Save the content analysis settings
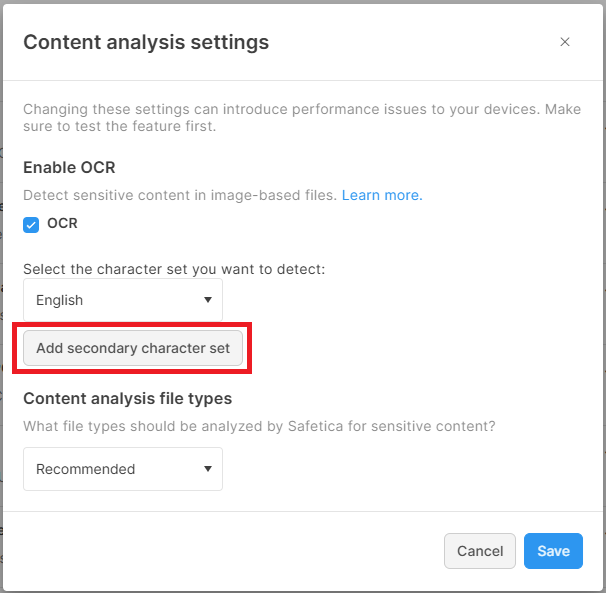 (552, 551)
